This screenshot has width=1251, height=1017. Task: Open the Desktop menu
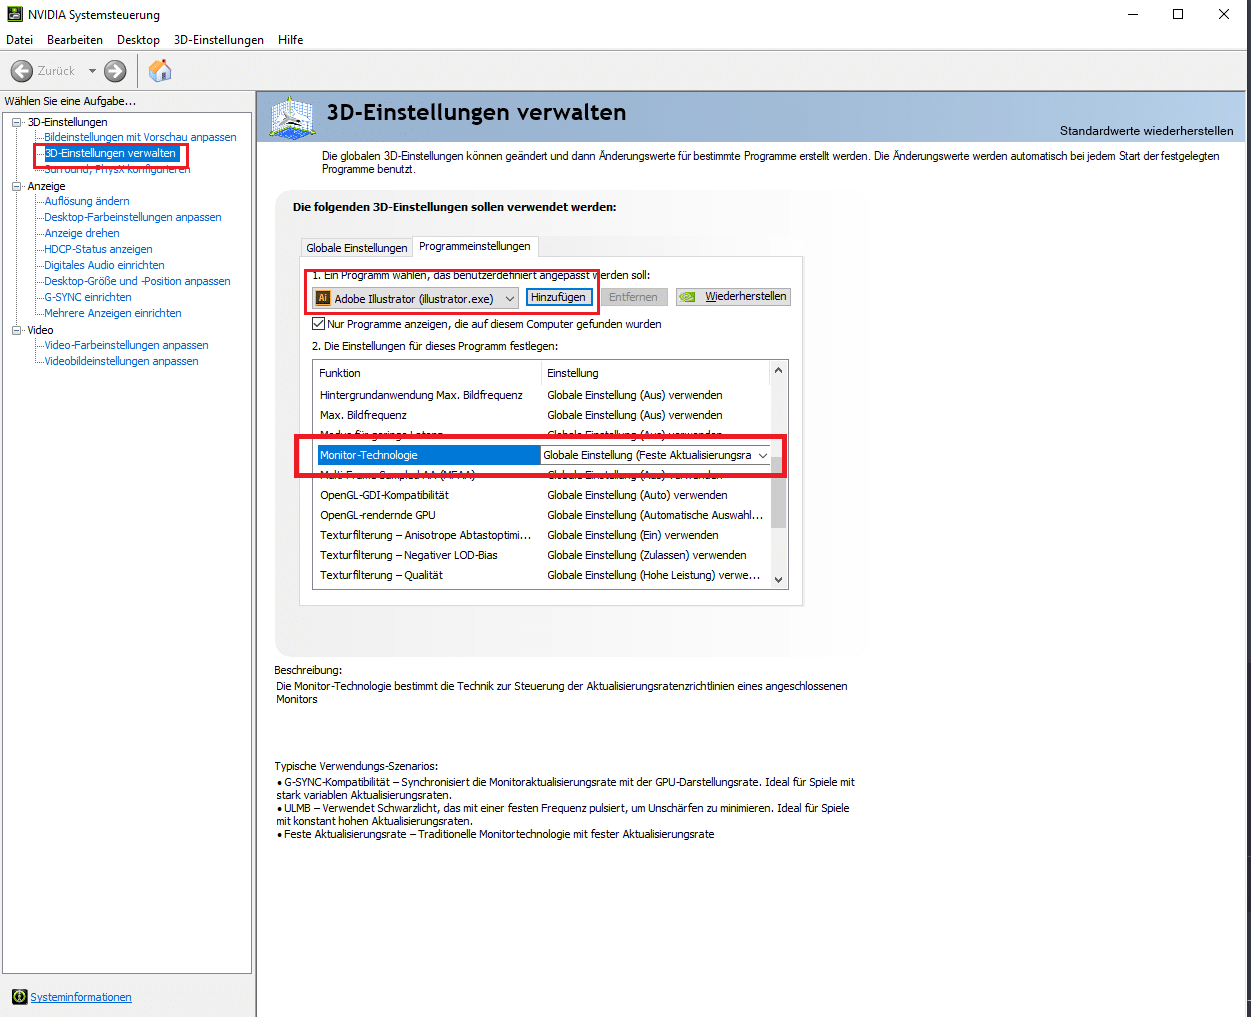pyautogui.click(x=138, y=40)
